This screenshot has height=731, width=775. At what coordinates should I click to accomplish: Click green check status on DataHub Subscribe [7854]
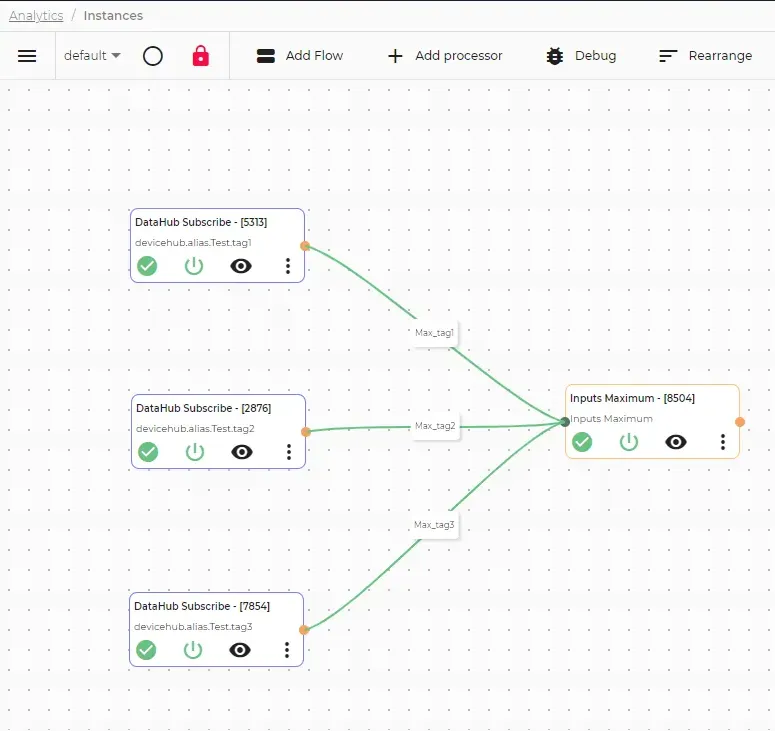tap(146, 650)
